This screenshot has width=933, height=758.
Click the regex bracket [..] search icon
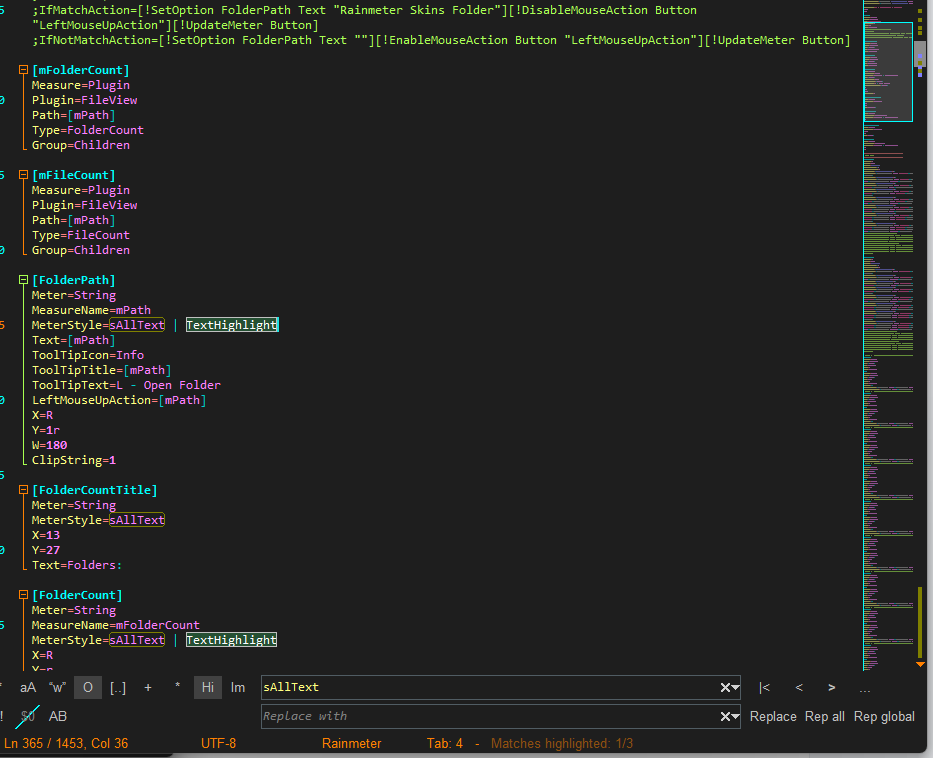pyautogui.click(x=118, y=687)
